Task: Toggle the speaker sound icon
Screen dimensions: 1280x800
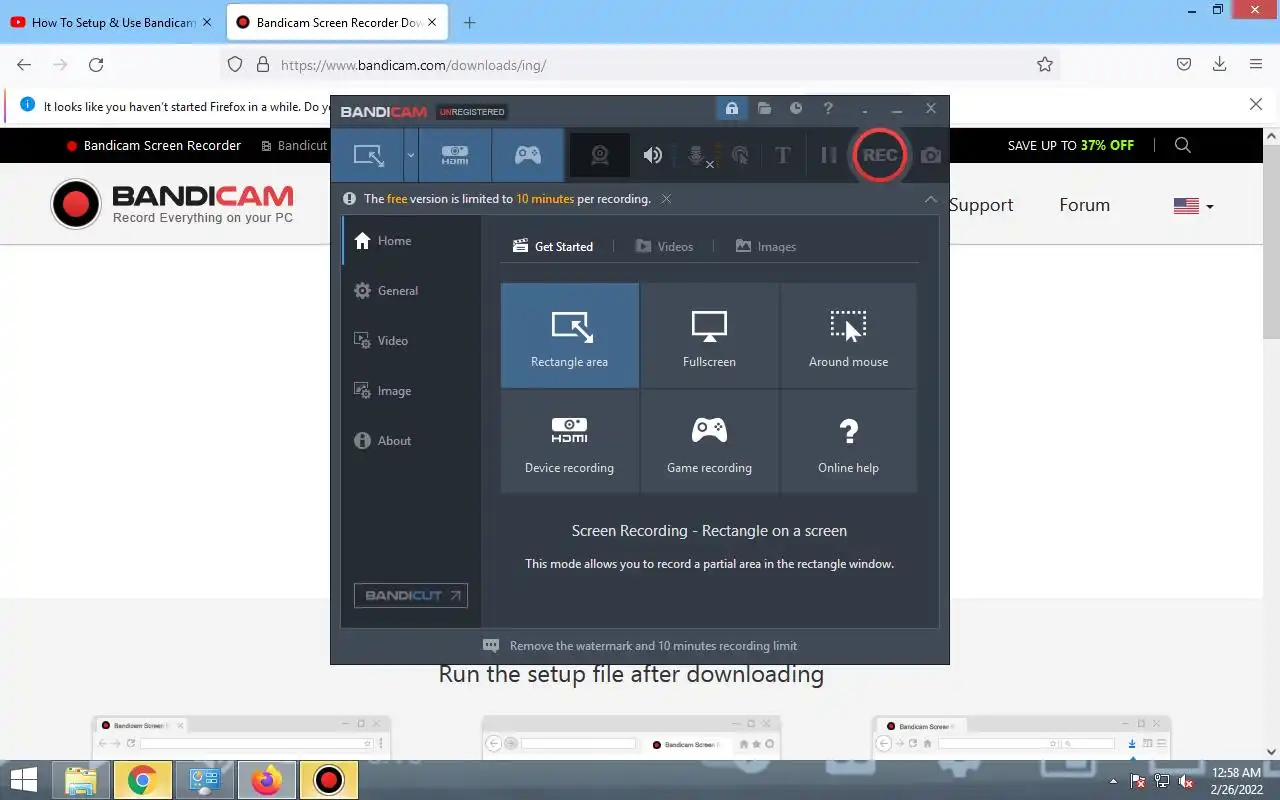Action: pyautogui.click(x=653, y=155)
